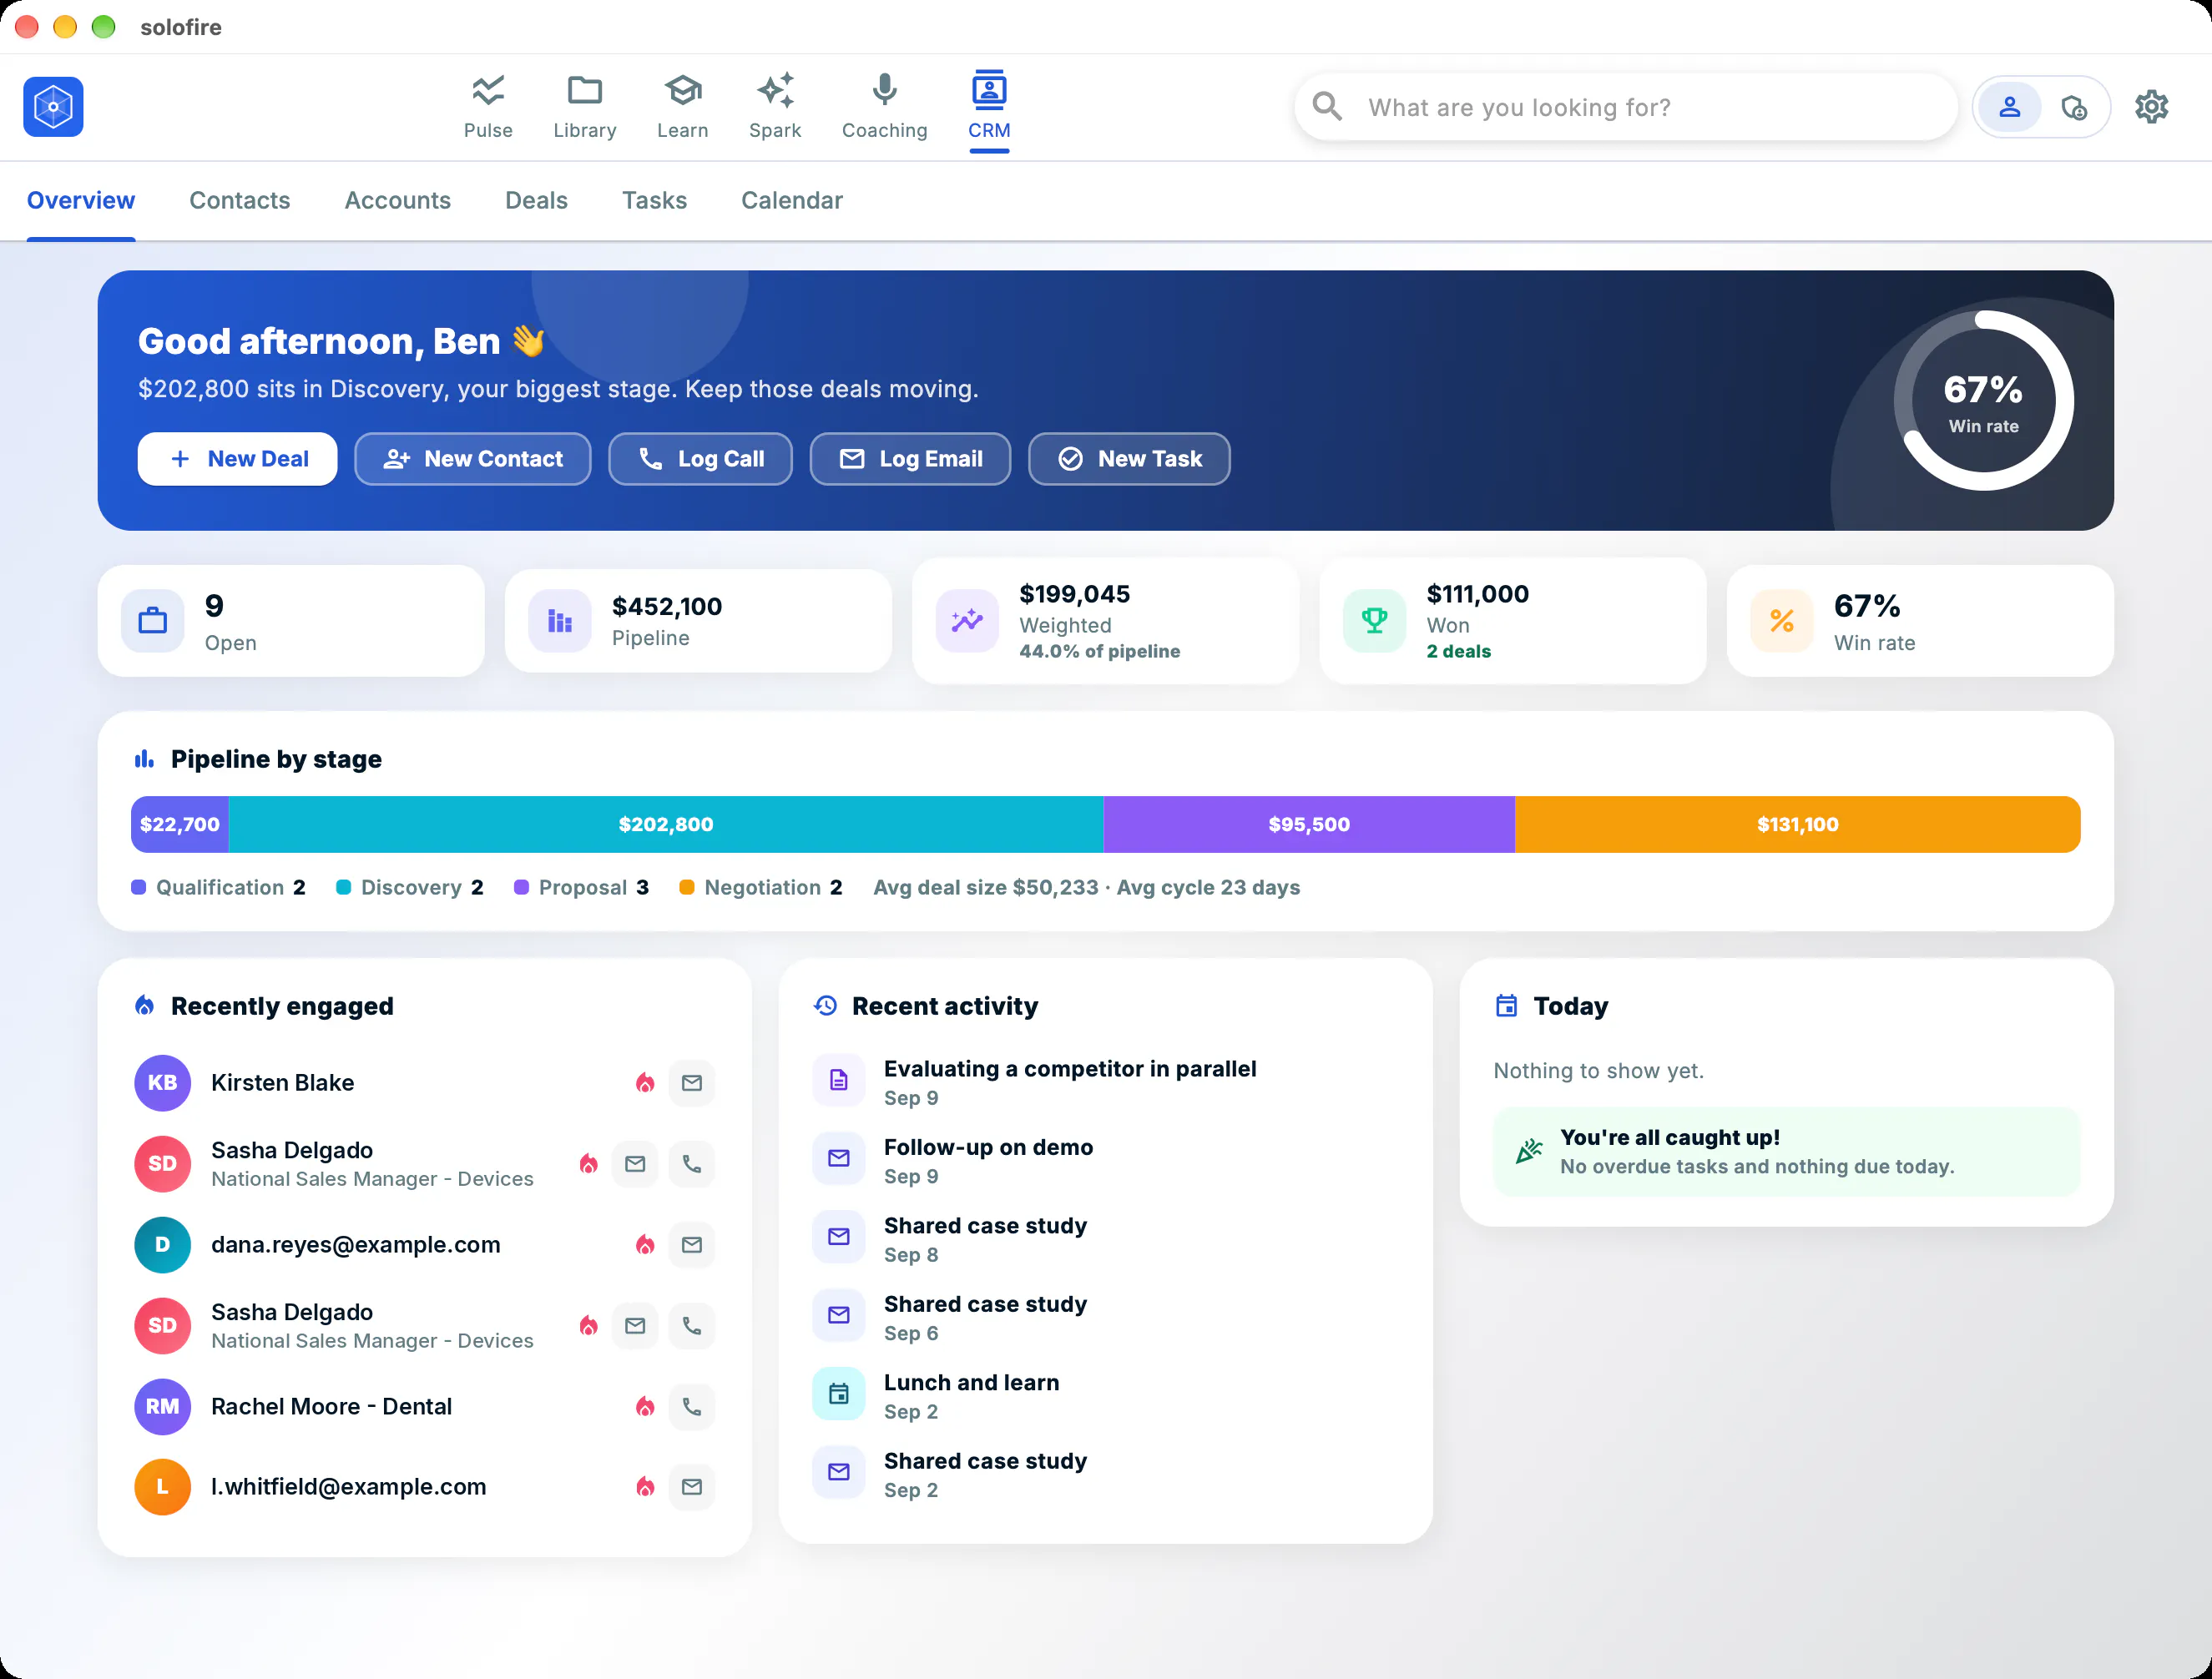Switch to the Calendar tab
The width and height of the screenshot is (2212, 1679).
pos(792,200)
